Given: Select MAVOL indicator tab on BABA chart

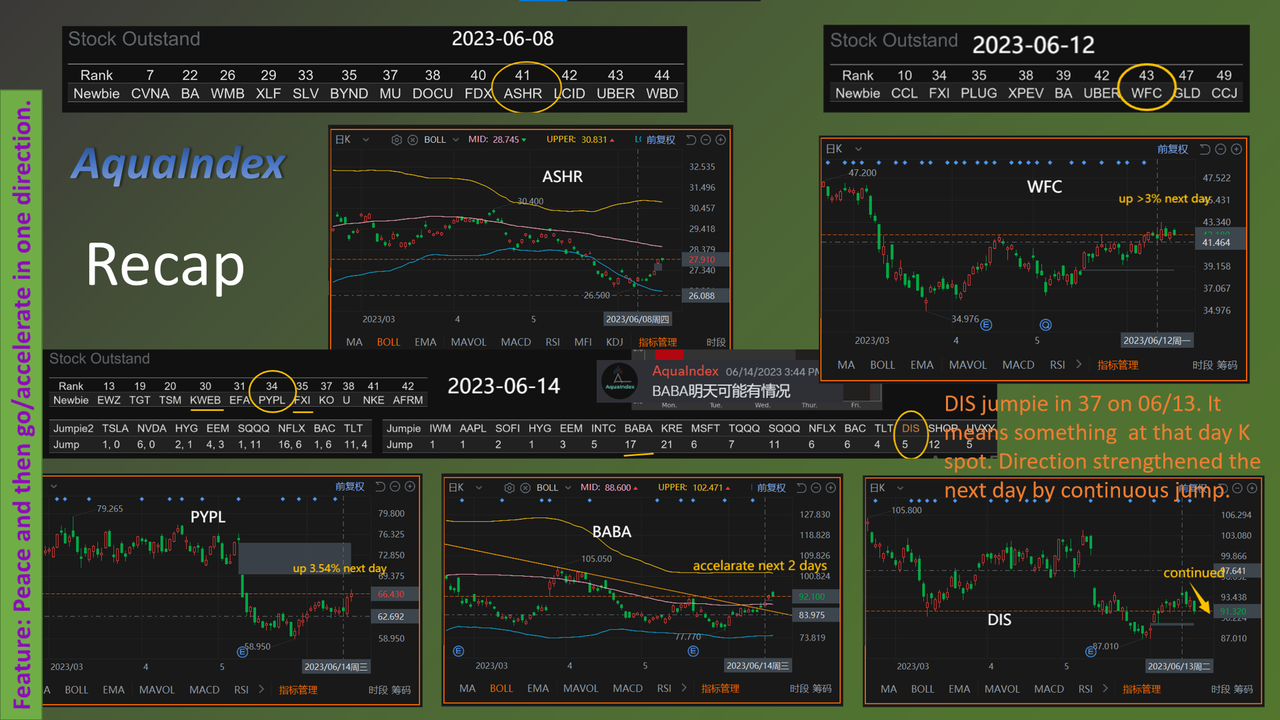Looking at the screenshot, I should (581, 688).
